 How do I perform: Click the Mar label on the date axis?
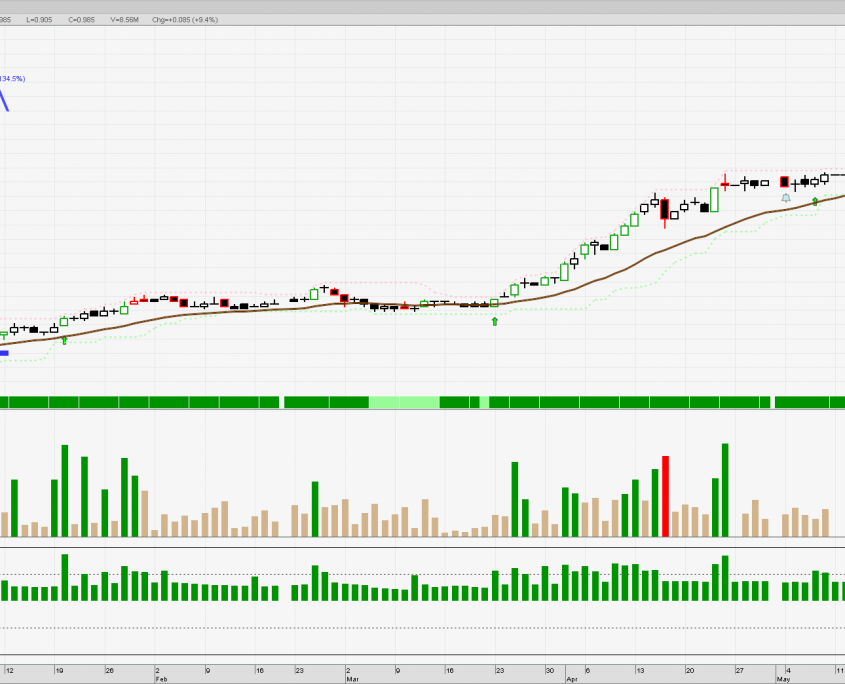click(352, 678)
